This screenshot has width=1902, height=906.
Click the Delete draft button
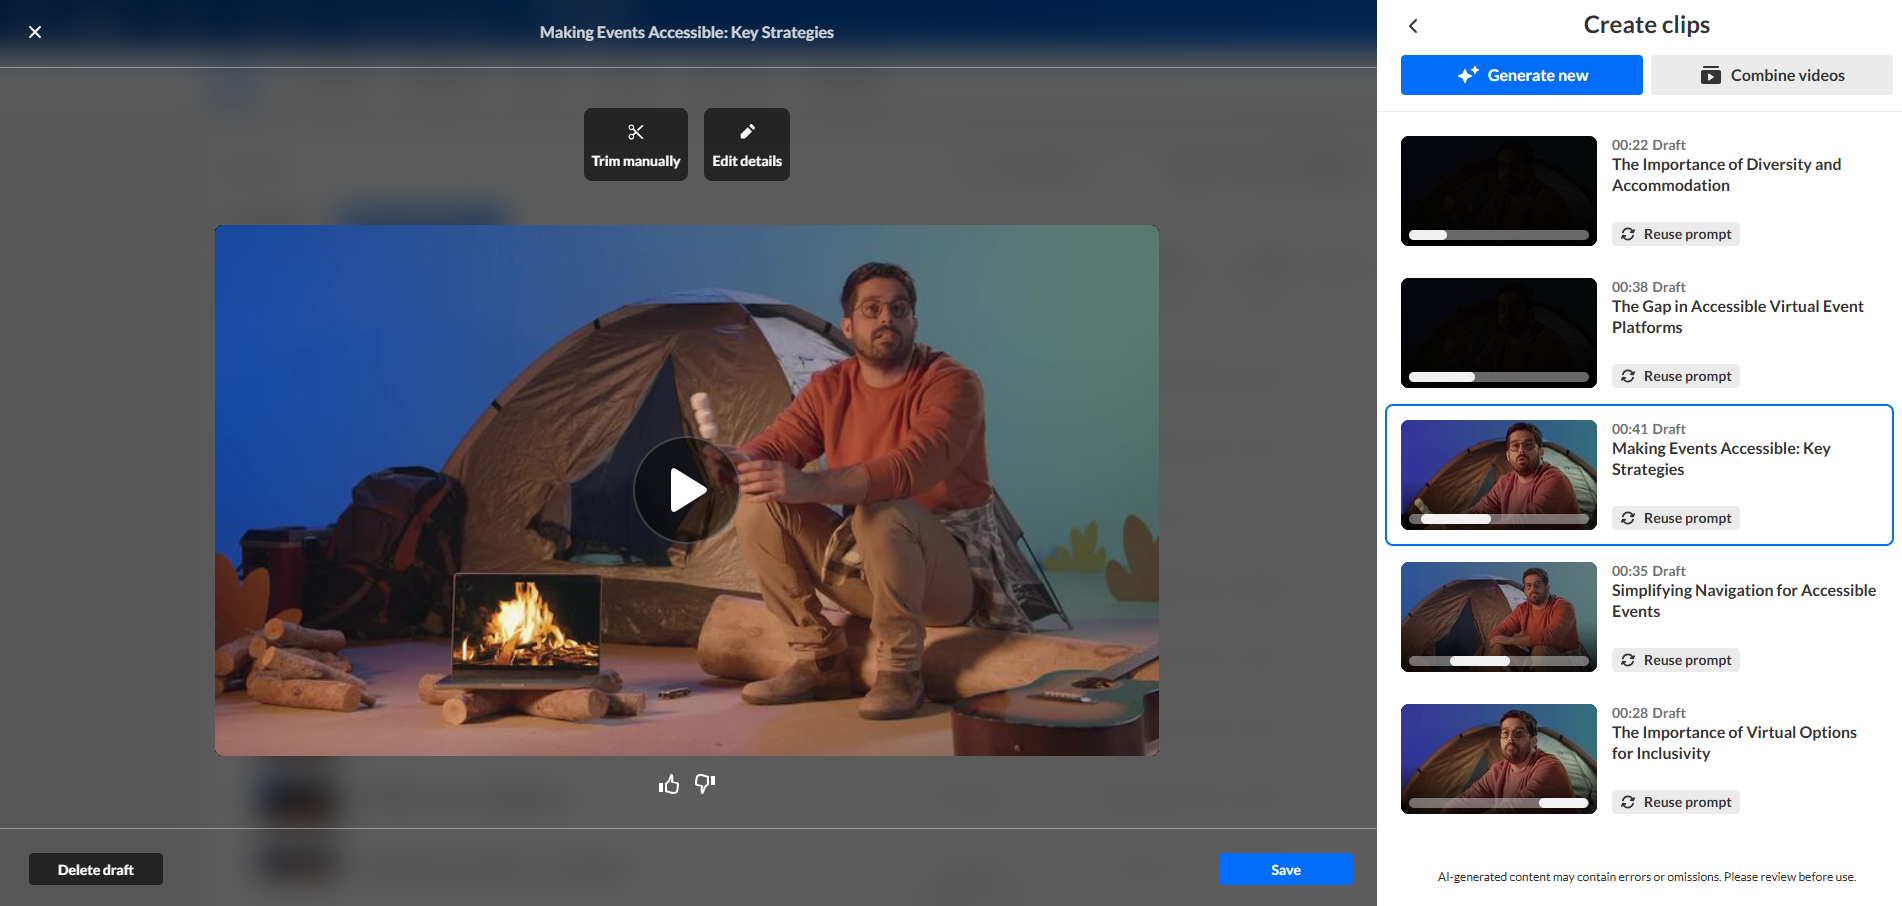[x=96, y=869]
